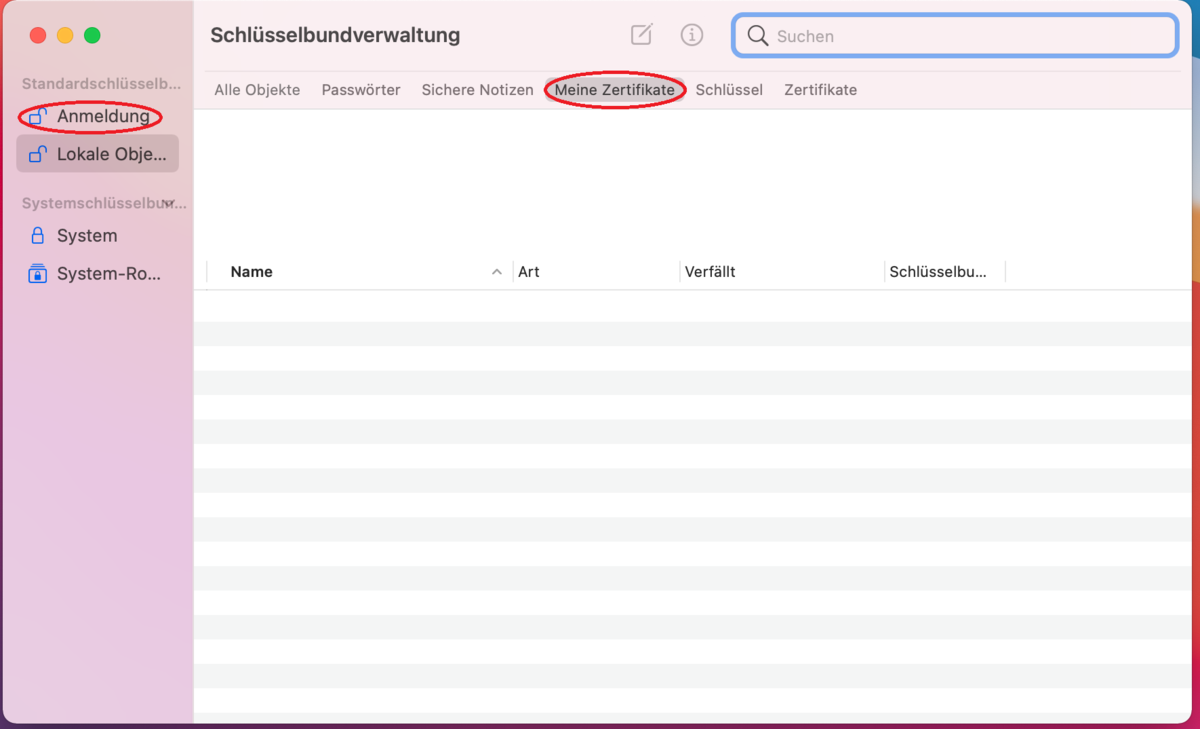1200x729 pixels.
Task: Sort by Art column header
Action: 596,272
